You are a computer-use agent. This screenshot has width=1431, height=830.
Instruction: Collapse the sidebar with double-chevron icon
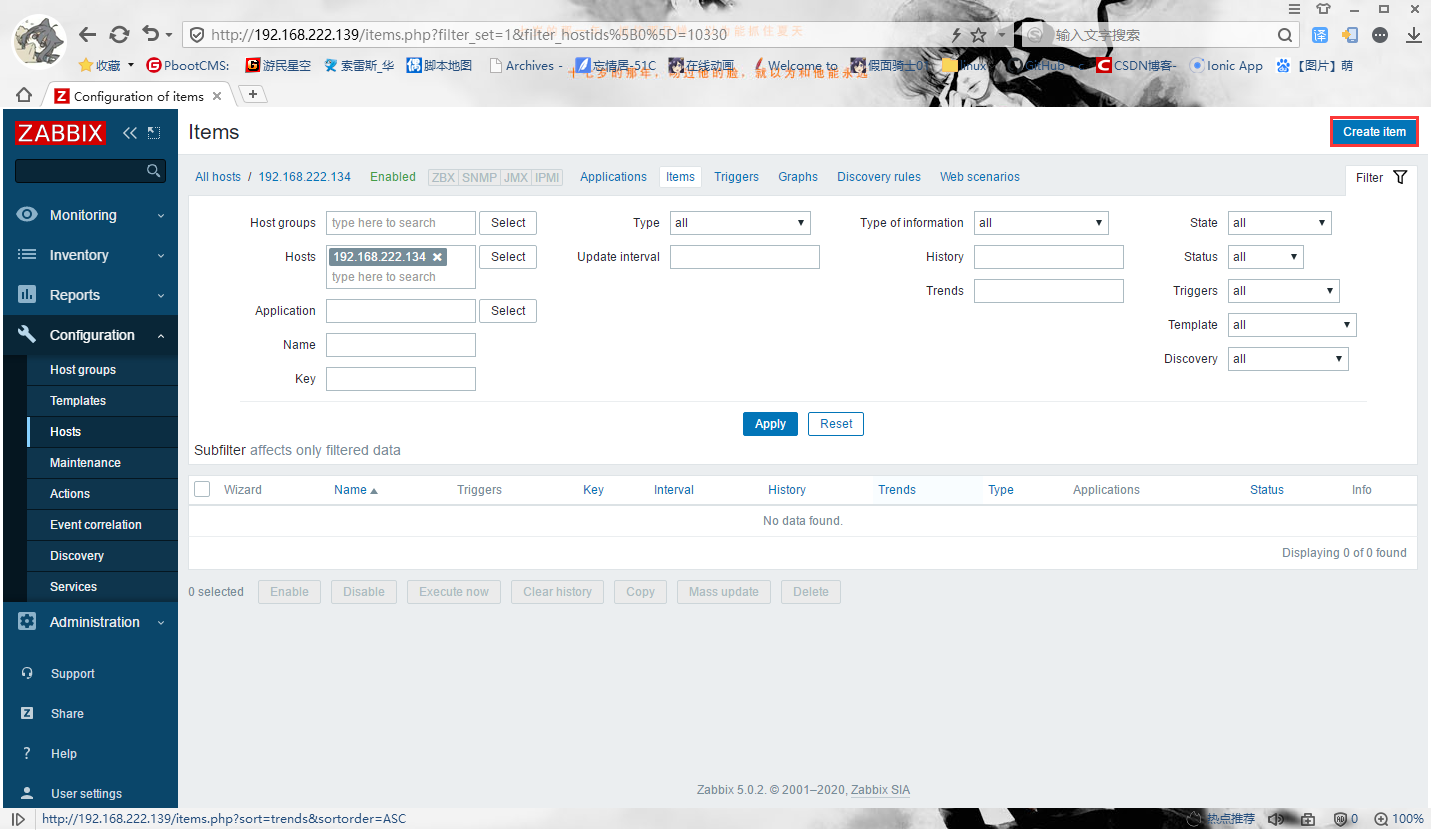(130, 132)
